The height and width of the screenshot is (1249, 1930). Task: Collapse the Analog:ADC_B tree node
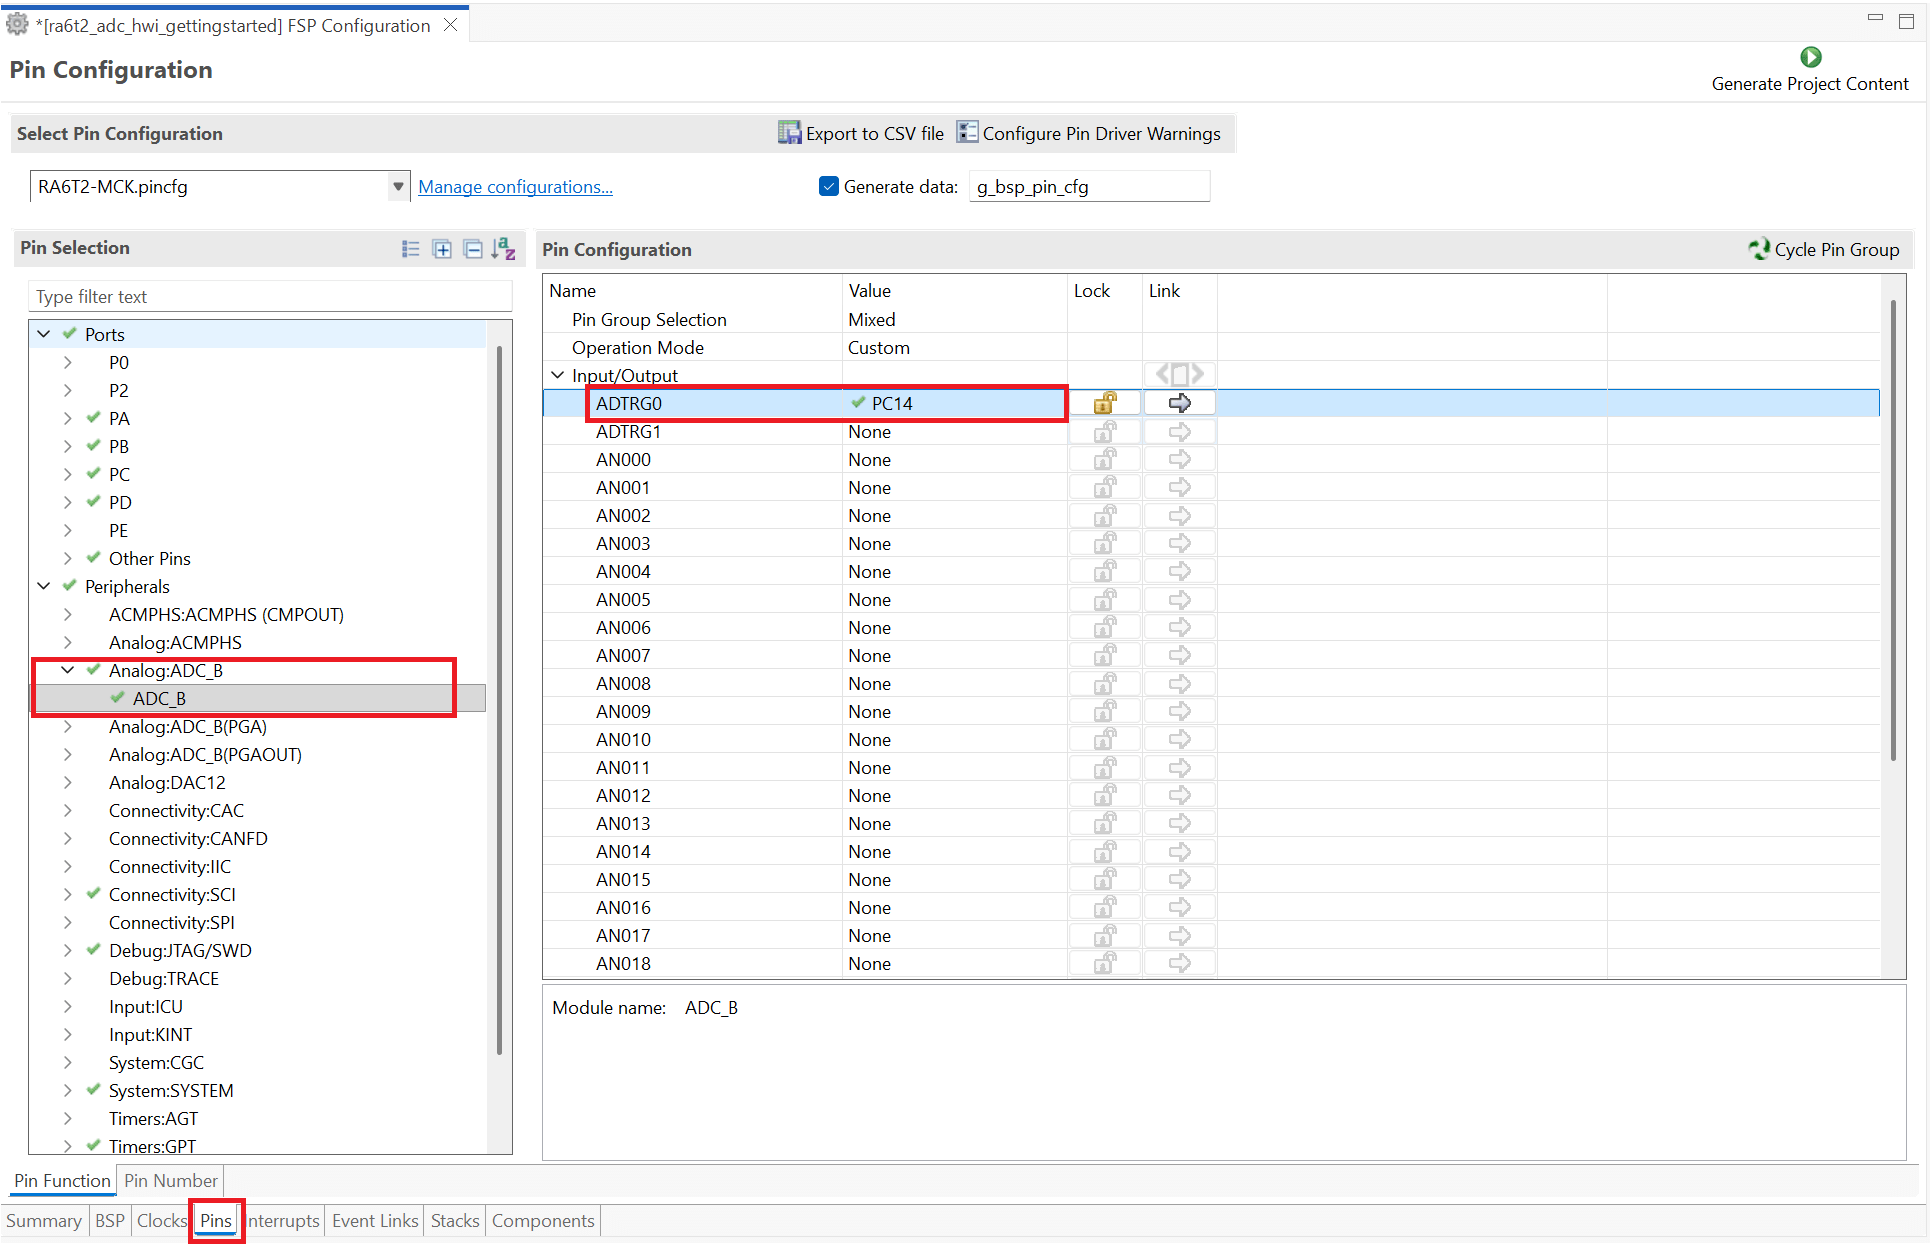[68, 670]
